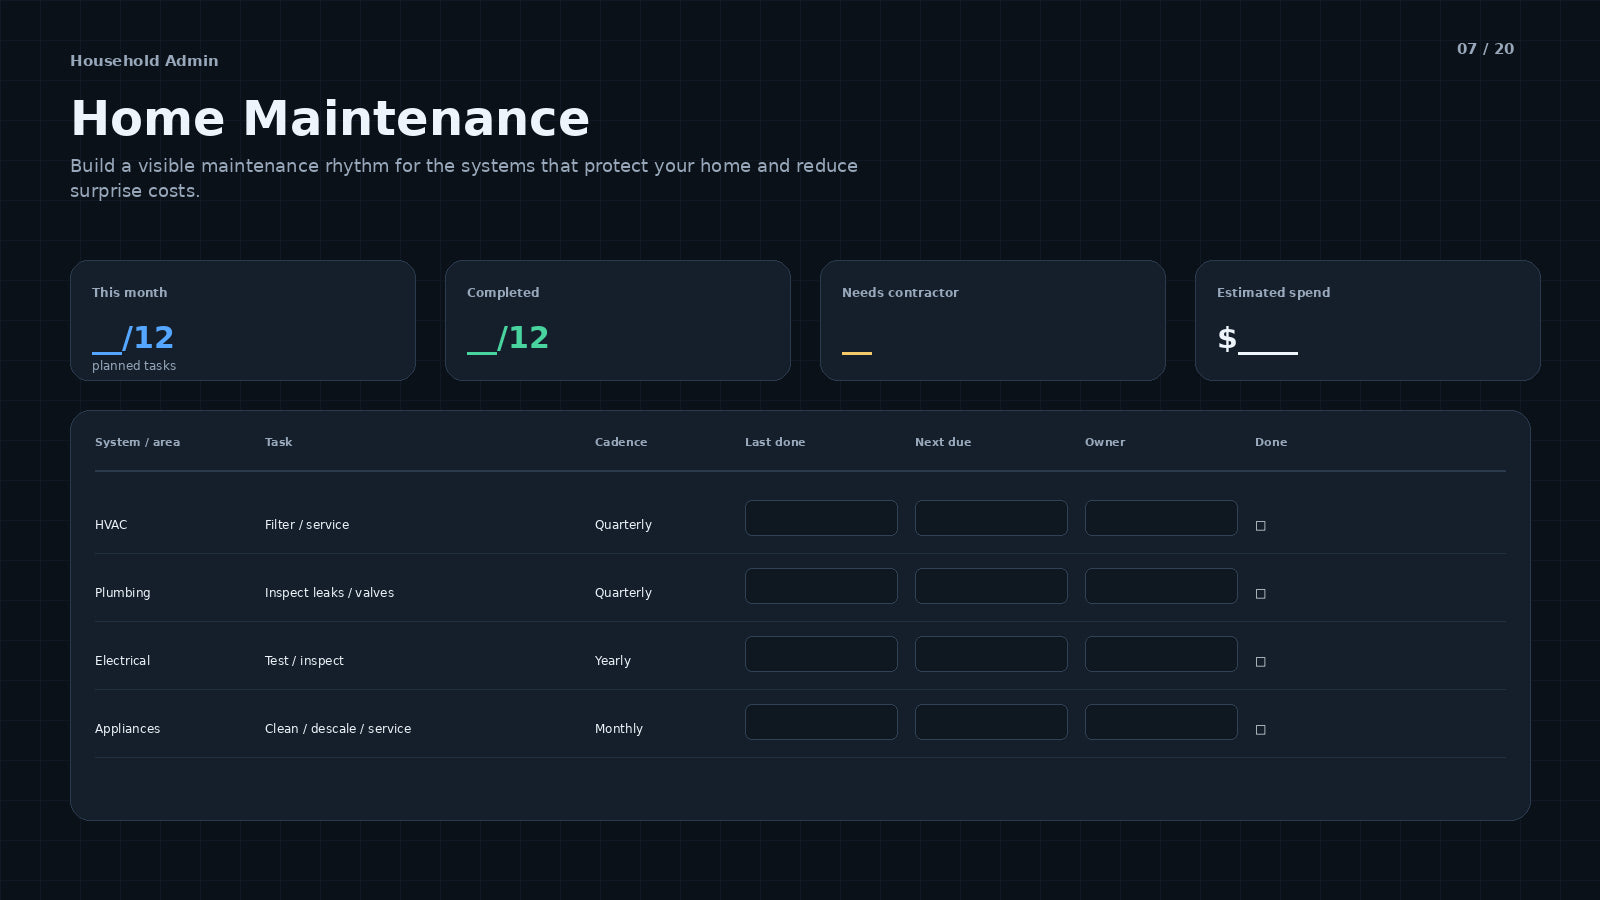Screen dimensions: 1600x900
Task: Check the Done box for Plumbing
Action: 1260,594
